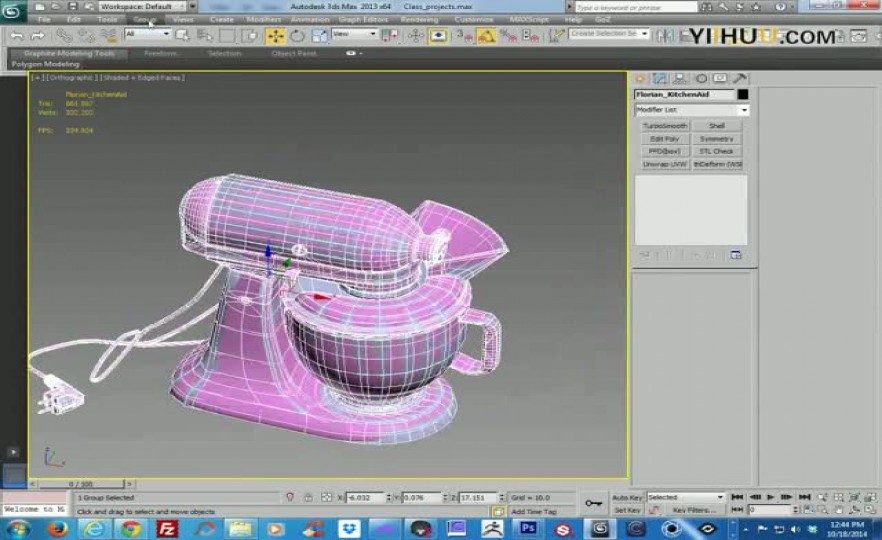
Task: Open the 3ds Max application menu logo
Action: (12, 10)
